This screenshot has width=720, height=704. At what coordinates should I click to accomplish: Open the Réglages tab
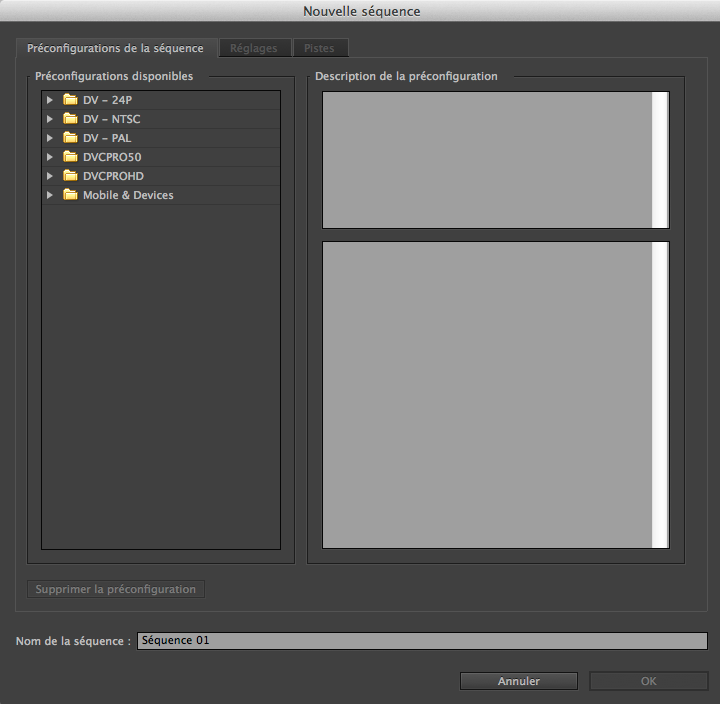pyautogui.click(x=254, y=48)
